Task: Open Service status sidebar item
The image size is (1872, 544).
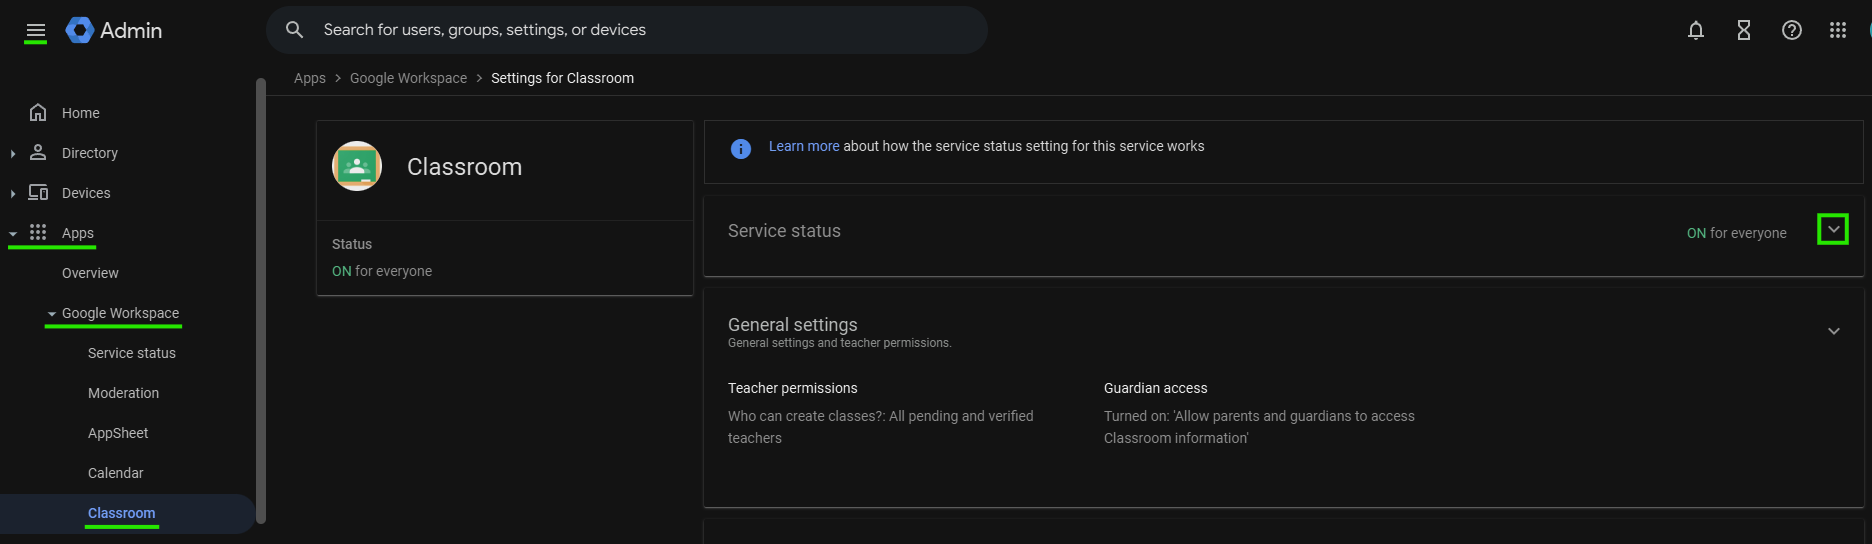Action: tap(132, 353)
